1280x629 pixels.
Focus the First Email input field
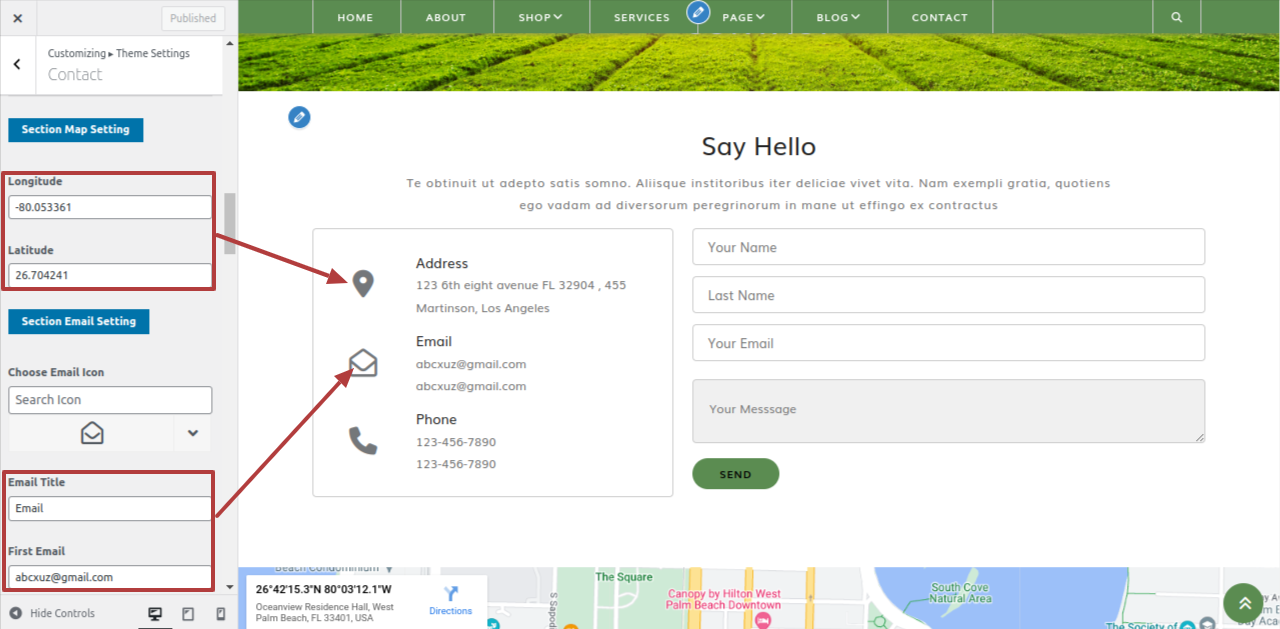110,577
